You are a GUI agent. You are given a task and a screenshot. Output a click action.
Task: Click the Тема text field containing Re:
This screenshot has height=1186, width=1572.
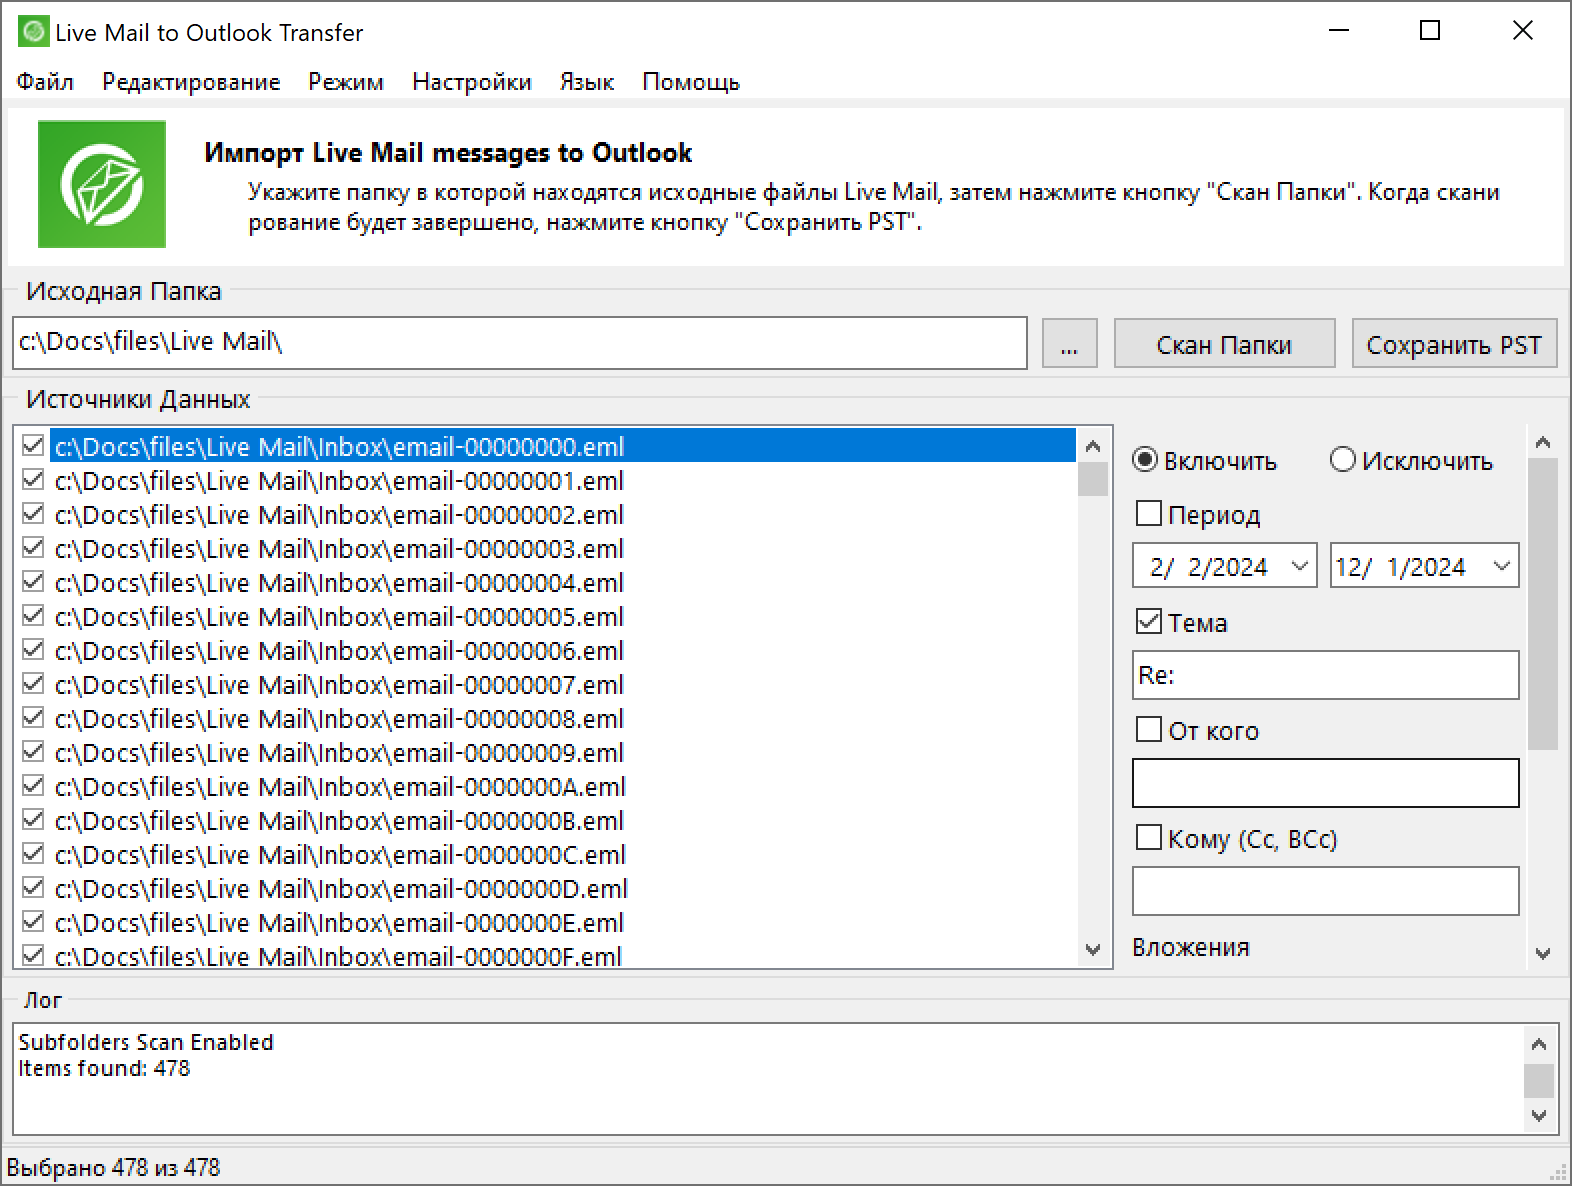point(1326,675)
